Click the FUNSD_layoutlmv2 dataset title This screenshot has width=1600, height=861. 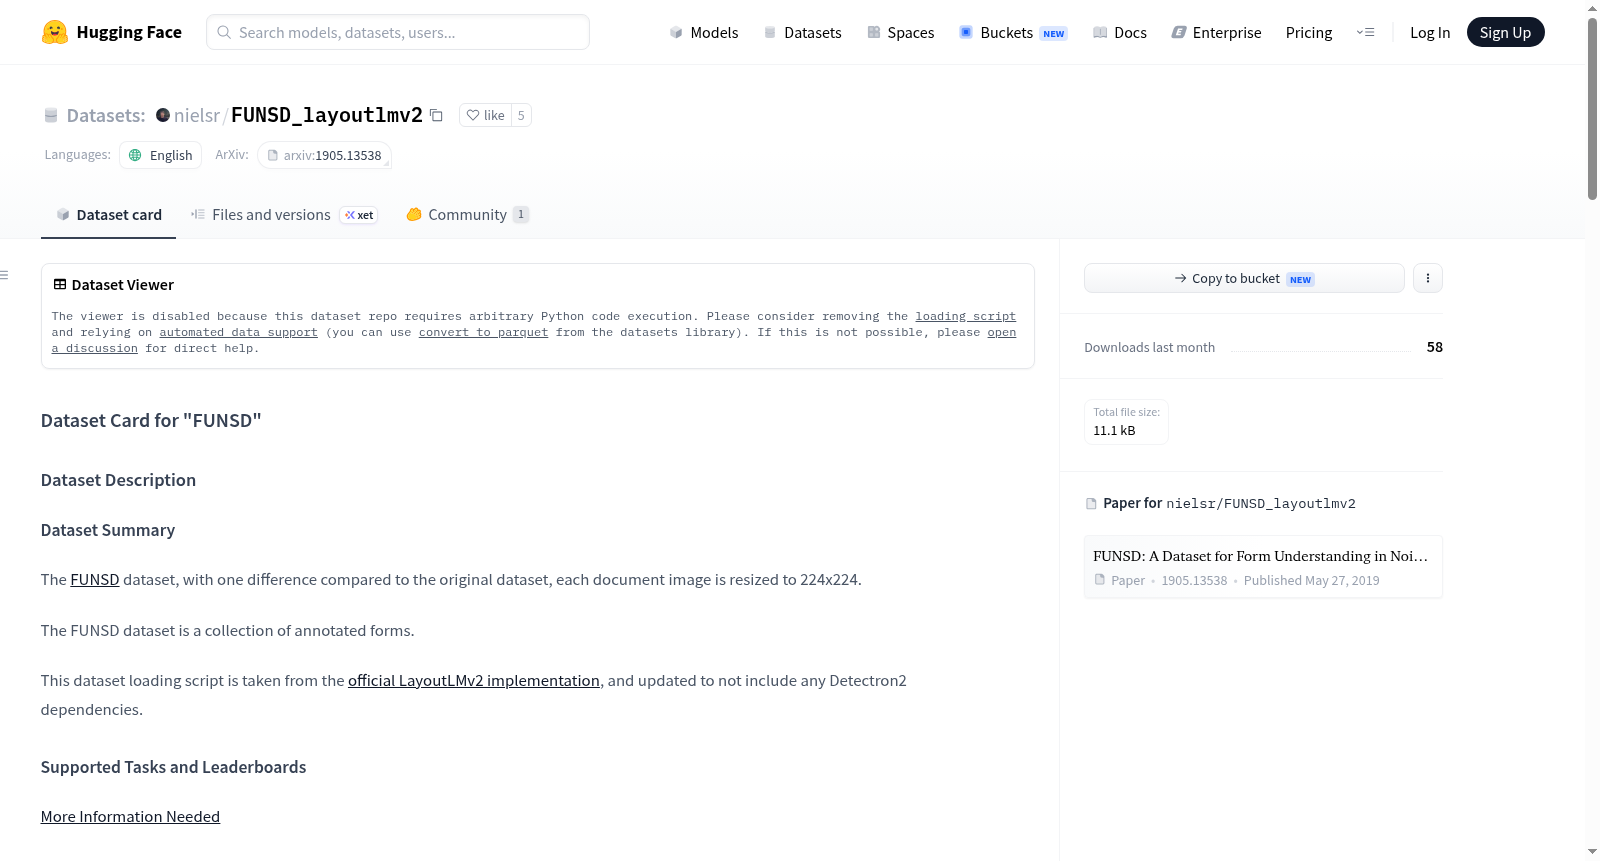327,115
